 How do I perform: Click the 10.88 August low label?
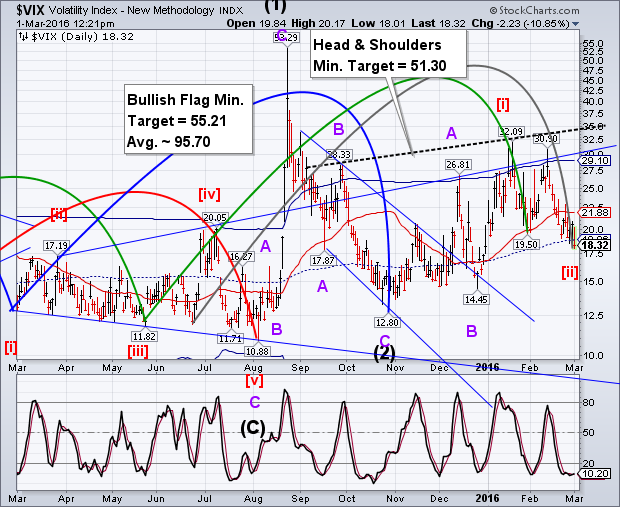click(258, 350)
